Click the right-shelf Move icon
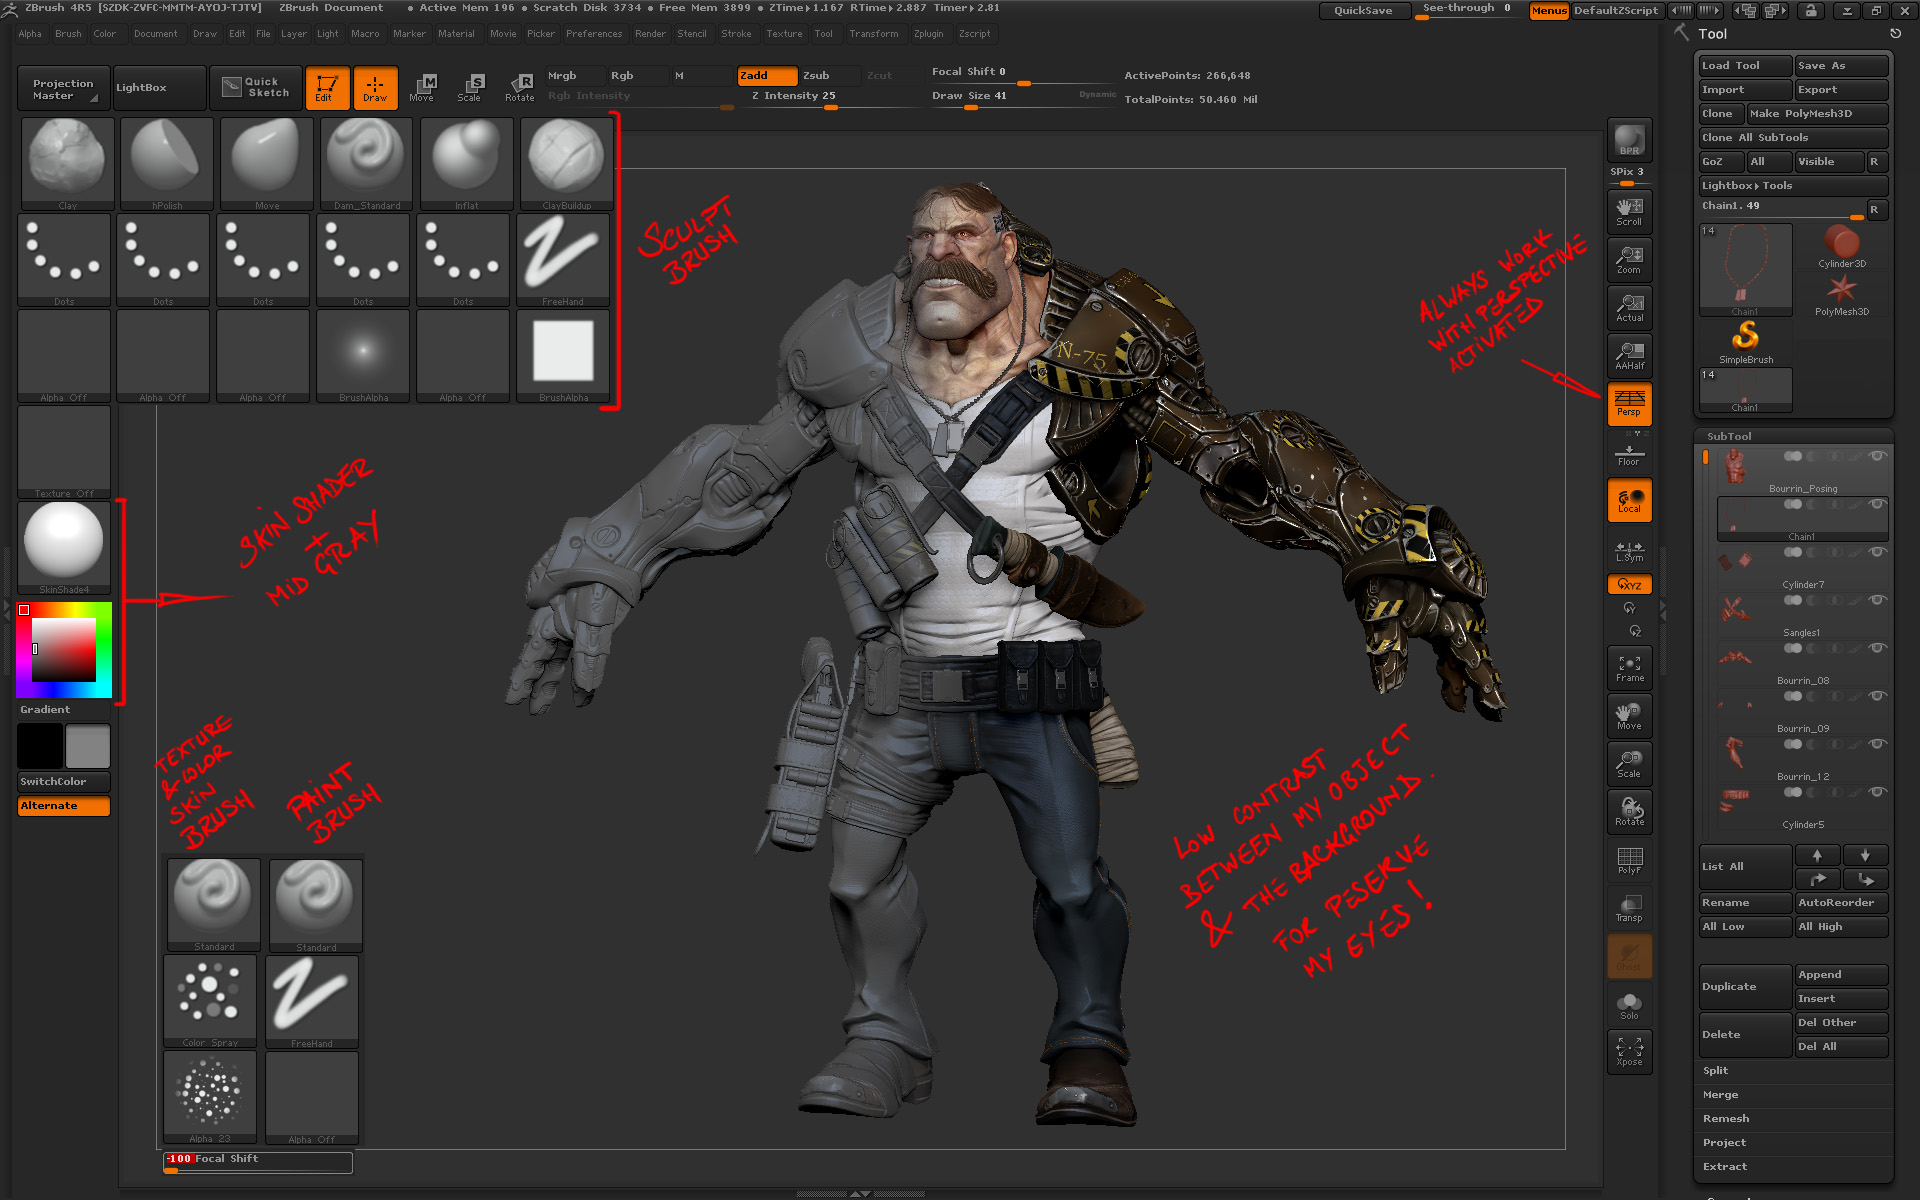The image size is (1920, 1200). pyautogui.click(x=1629, y=716)
